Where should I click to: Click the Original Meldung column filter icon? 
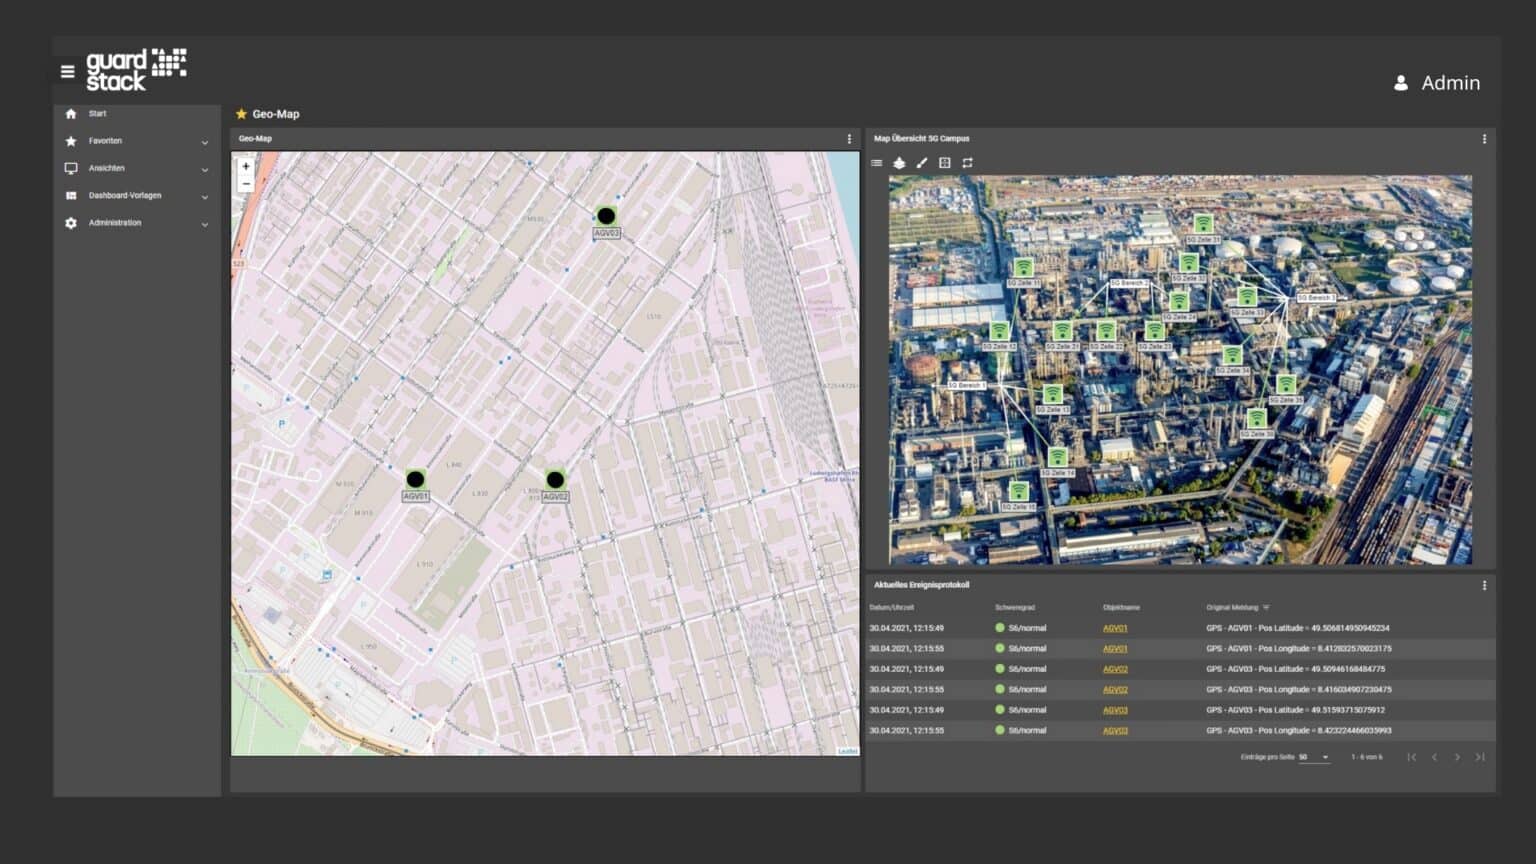tap(1266, 607)
